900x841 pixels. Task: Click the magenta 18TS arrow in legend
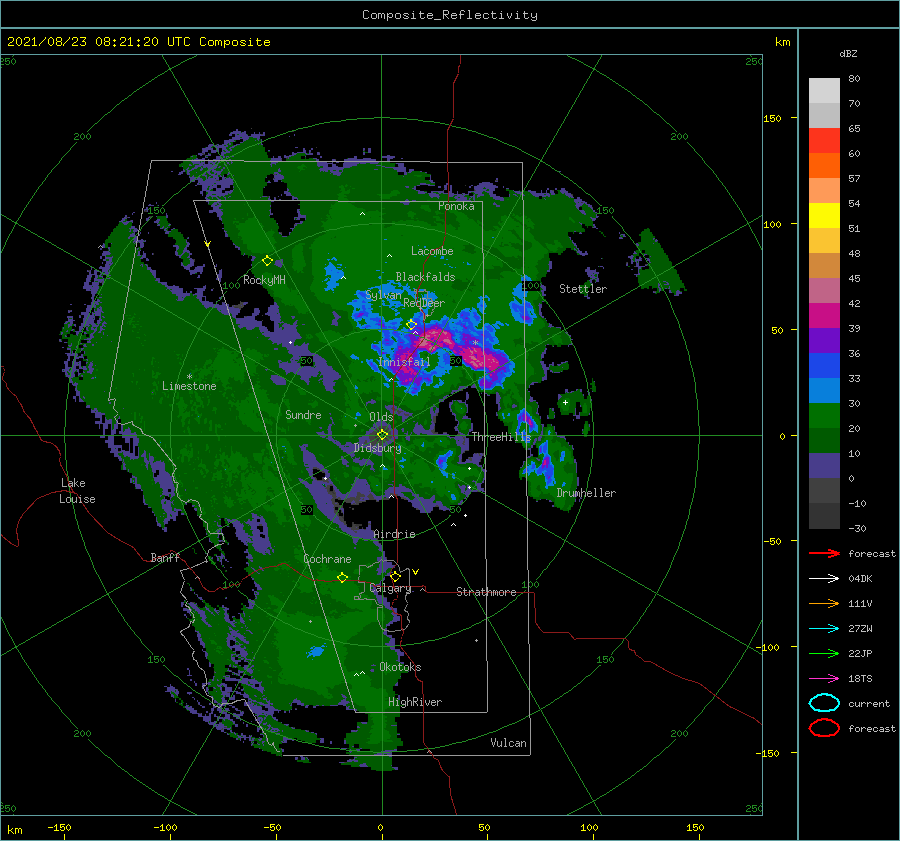coord(824,679)
